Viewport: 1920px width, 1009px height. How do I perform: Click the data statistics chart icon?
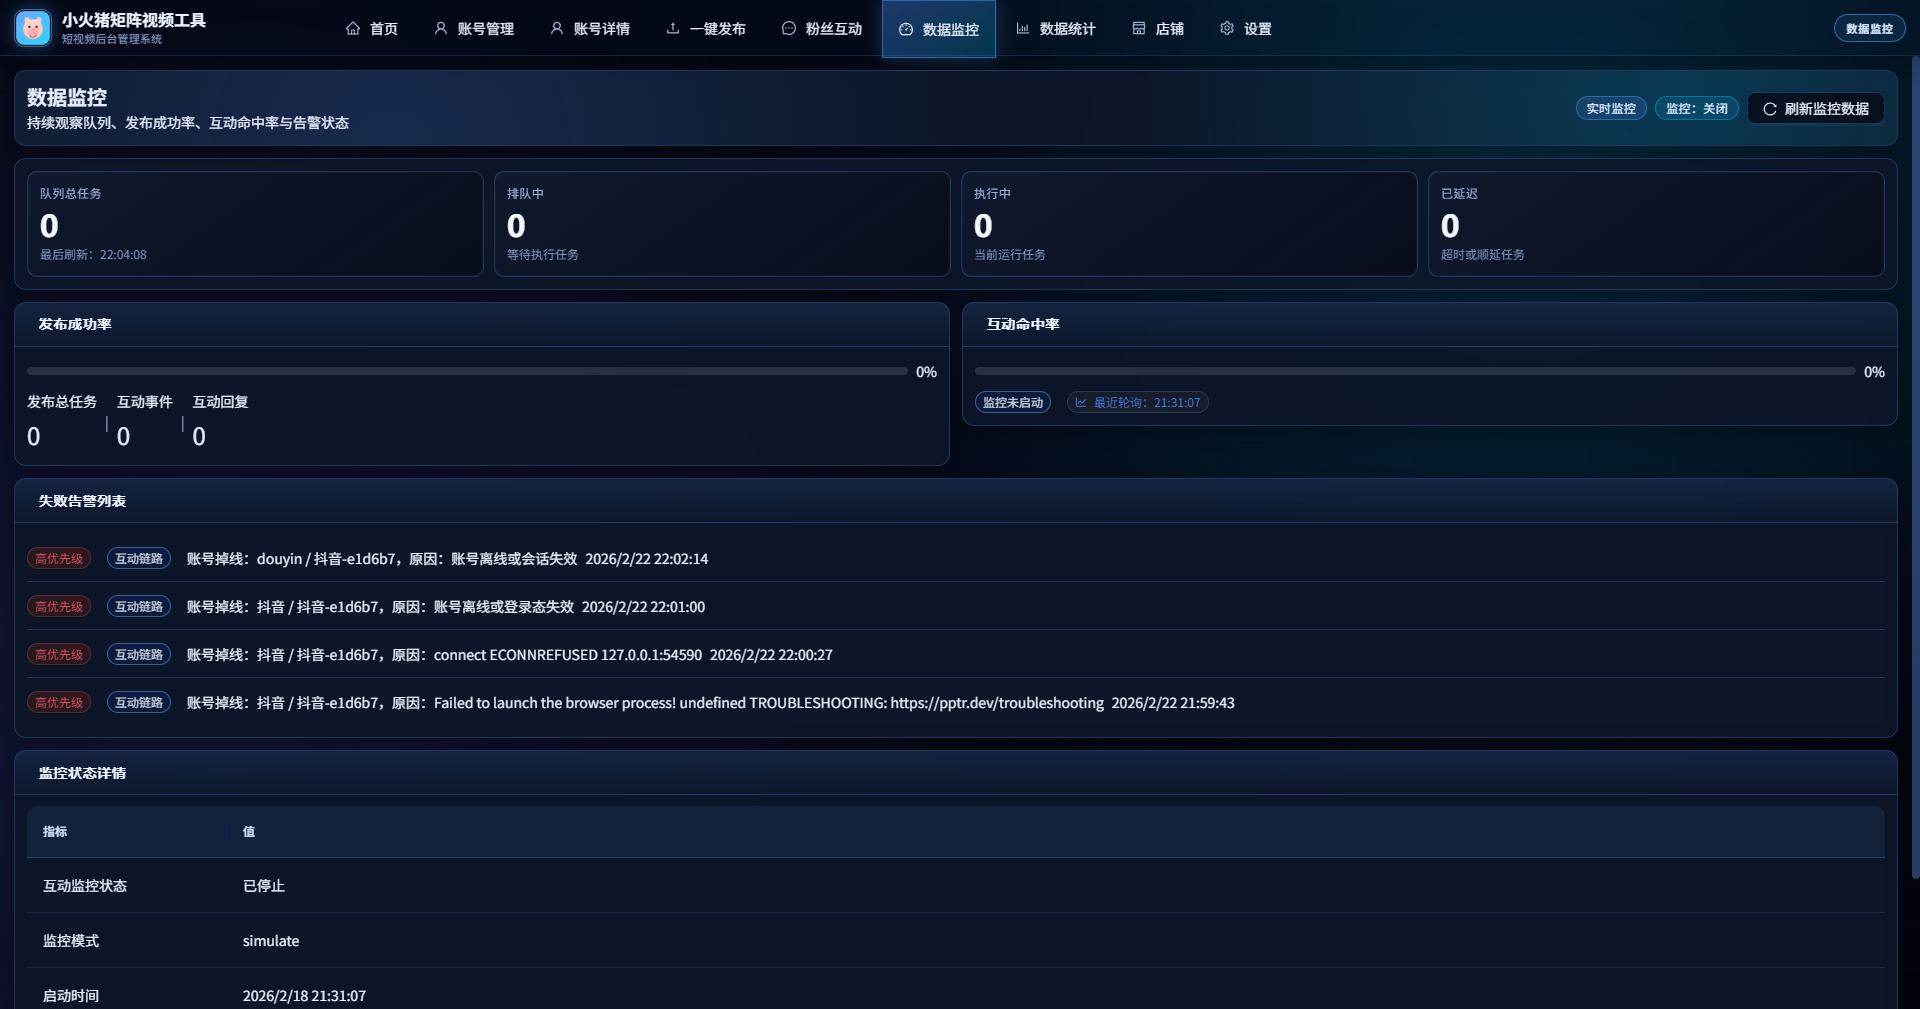[x=1023, y=29]
